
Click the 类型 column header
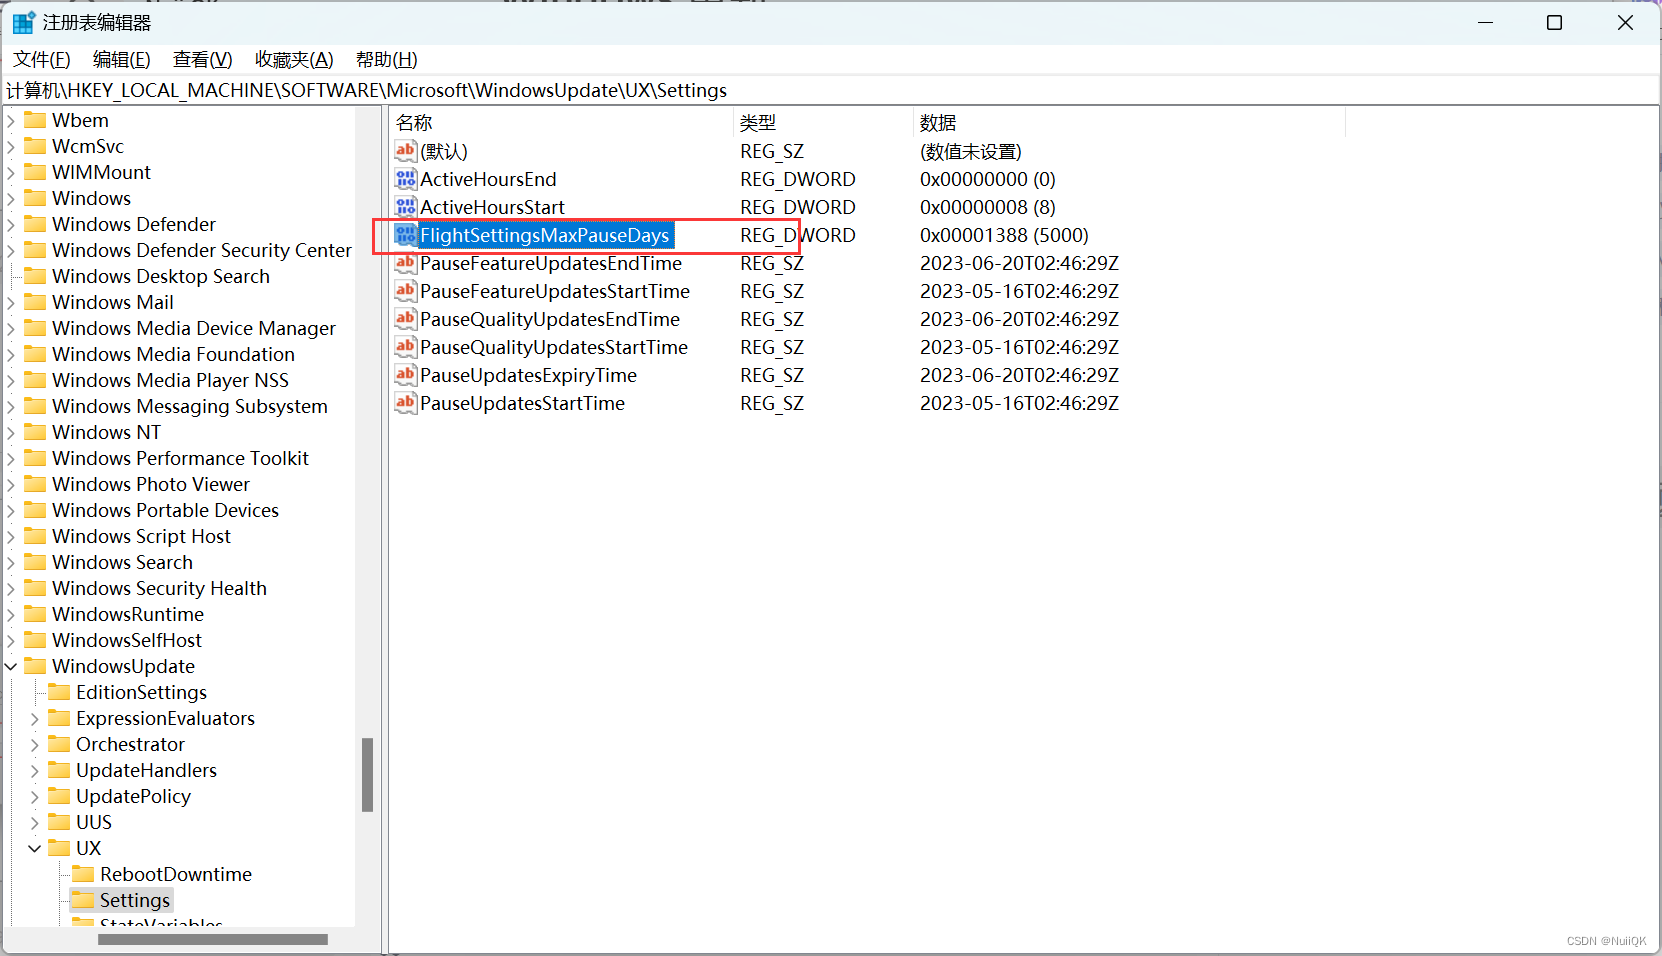[823, 123]
